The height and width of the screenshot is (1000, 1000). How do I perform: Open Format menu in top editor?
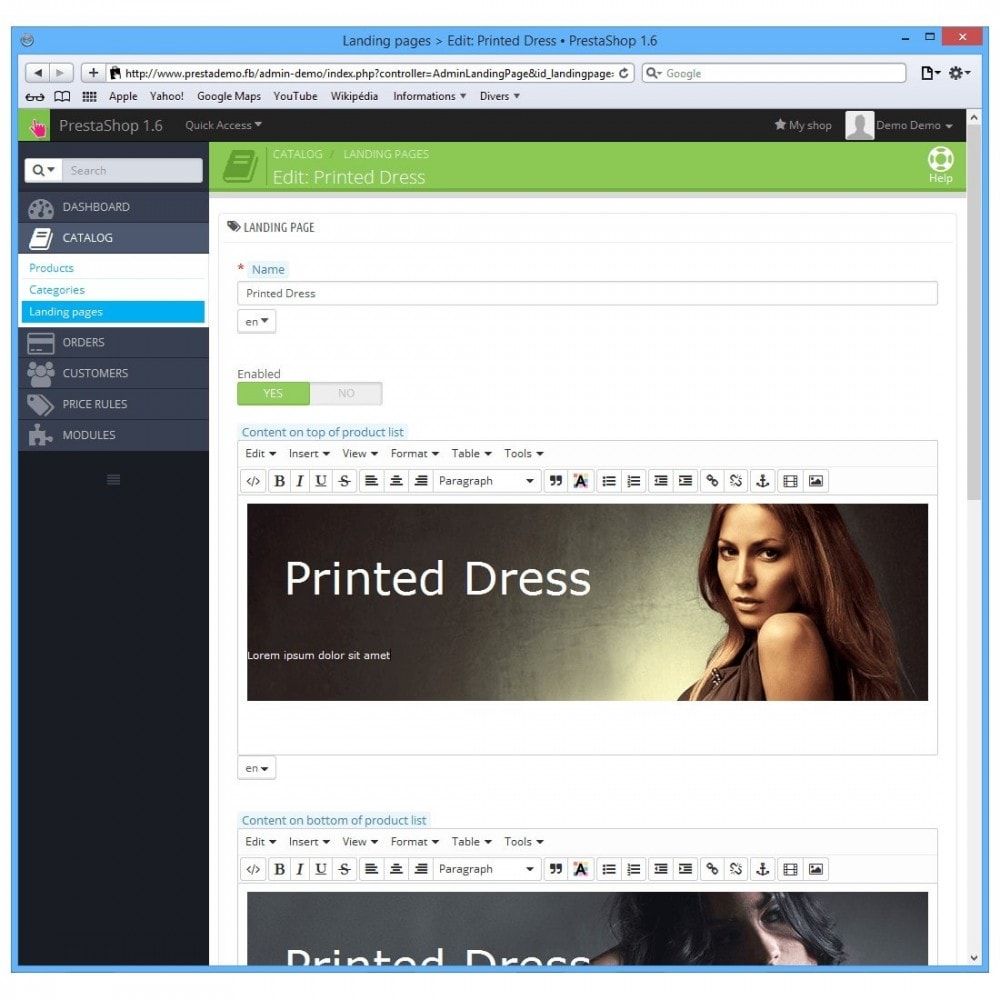[415, 453]
